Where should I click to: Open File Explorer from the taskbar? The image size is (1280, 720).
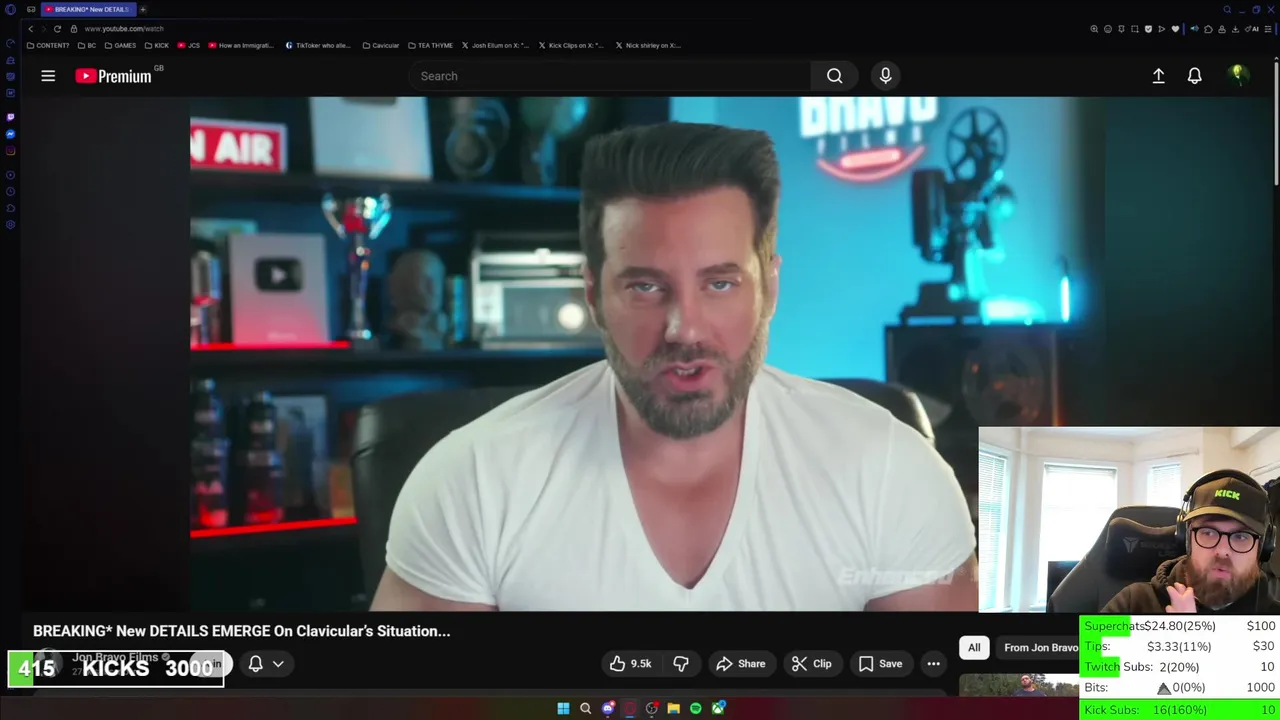(673, 709)
